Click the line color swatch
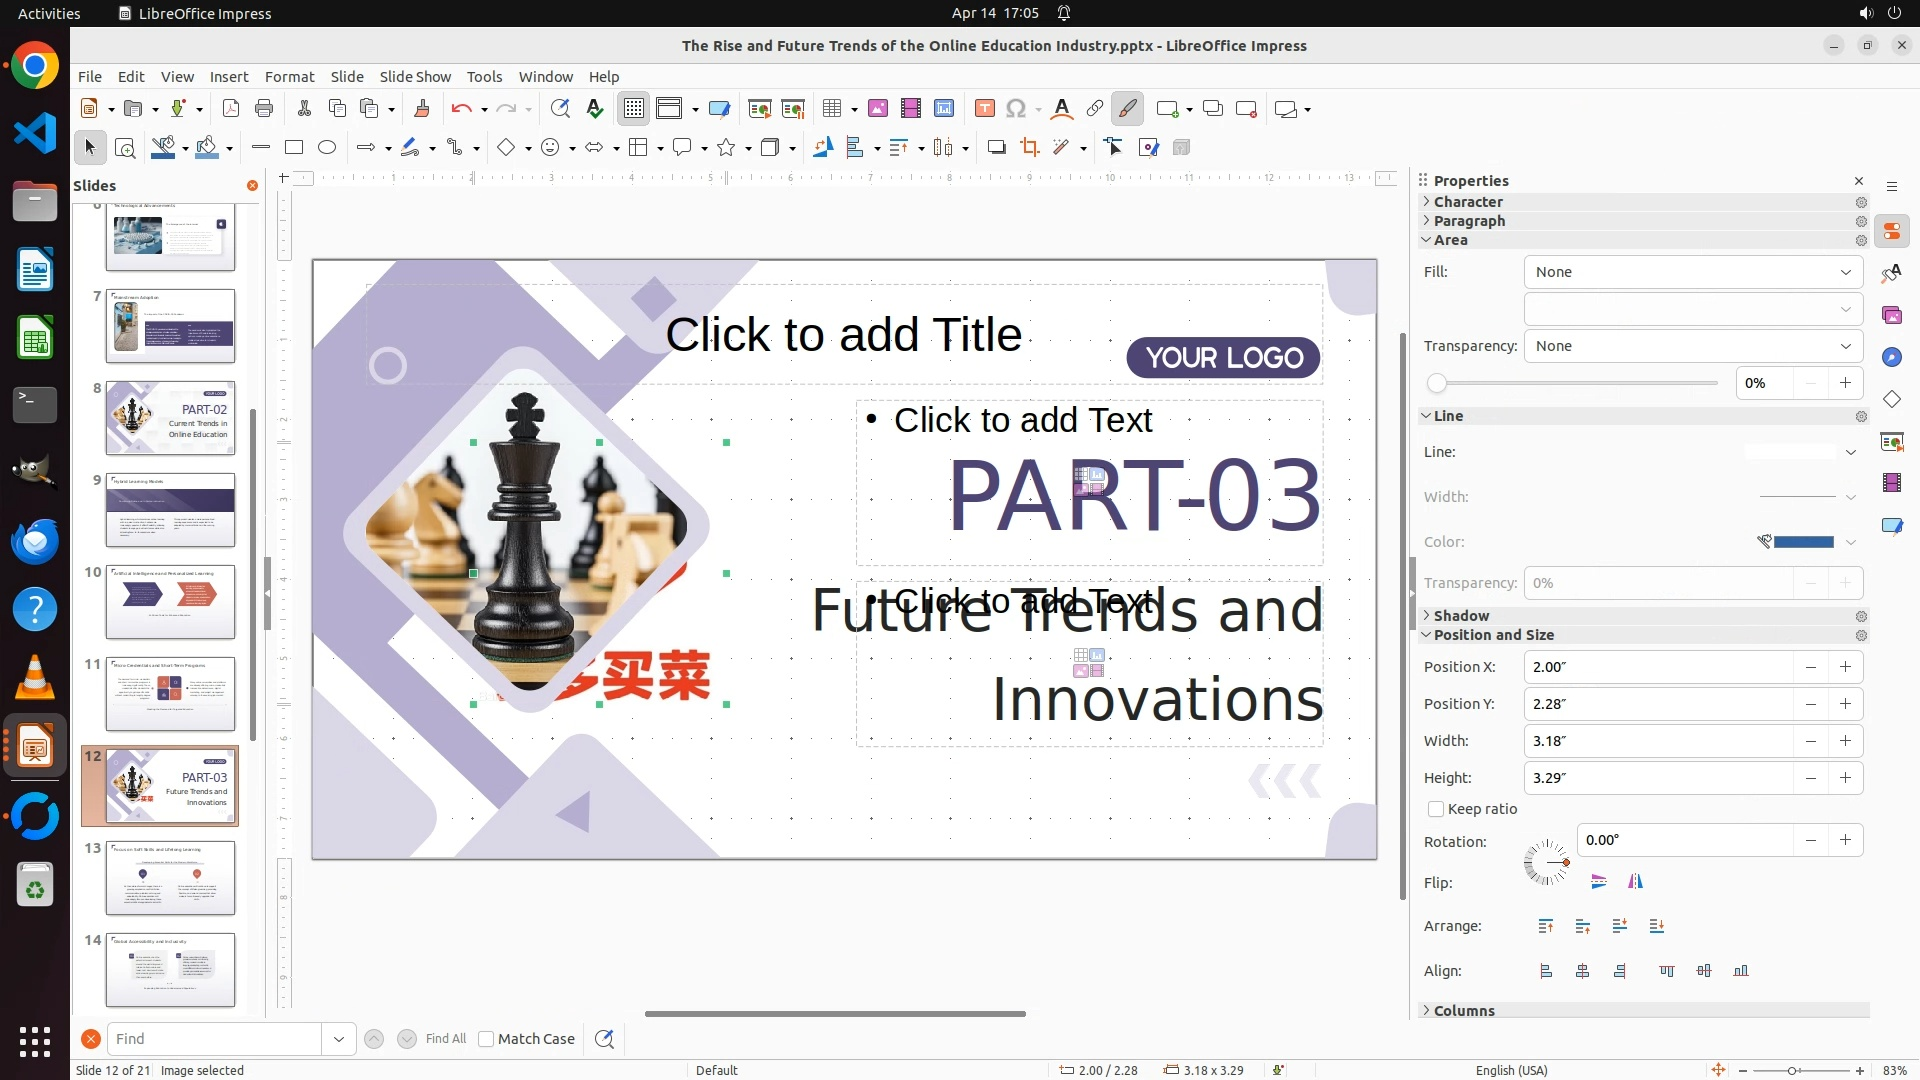This screenshot has width=1920, height=1080. pyautogui.click(x=1802, y=542)
